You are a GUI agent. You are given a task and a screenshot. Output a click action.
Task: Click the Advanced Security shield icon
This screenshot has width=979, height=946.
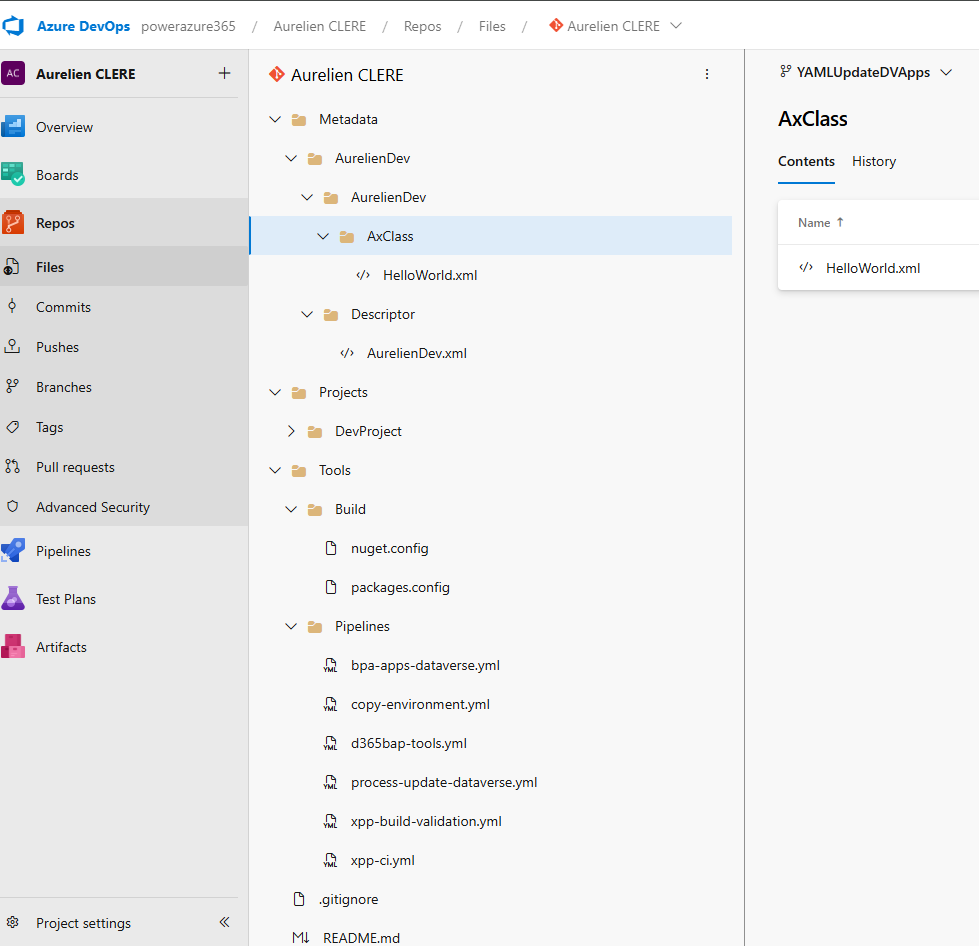pos(12,506)
